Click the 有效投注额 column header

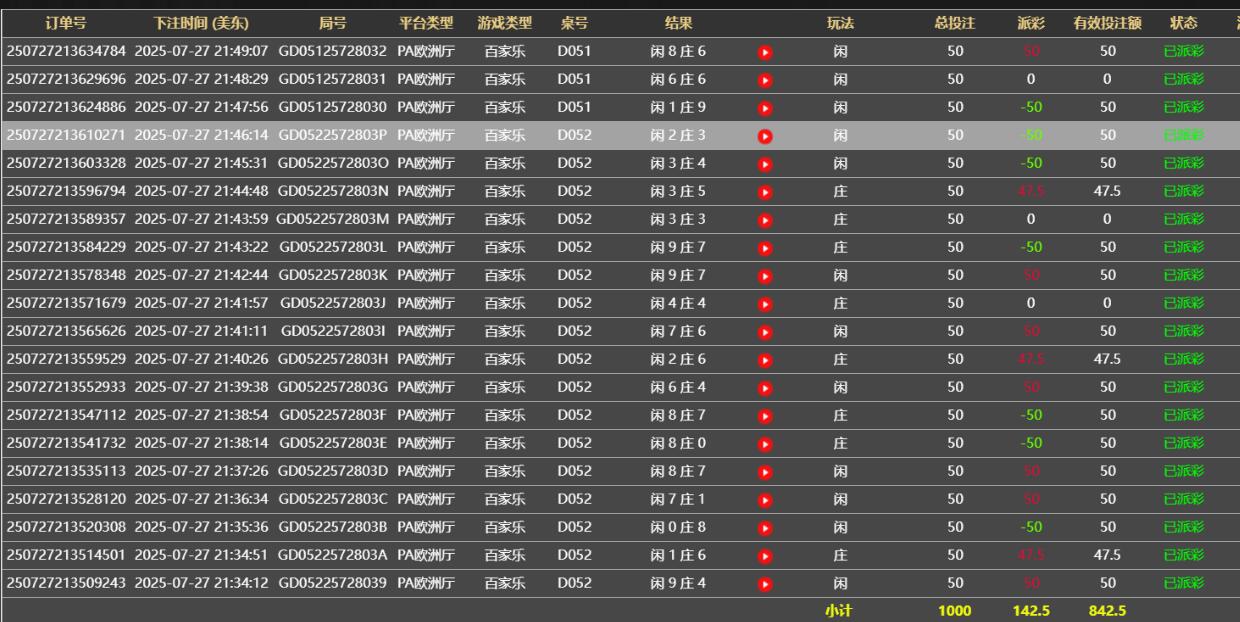coord(1107,23)
